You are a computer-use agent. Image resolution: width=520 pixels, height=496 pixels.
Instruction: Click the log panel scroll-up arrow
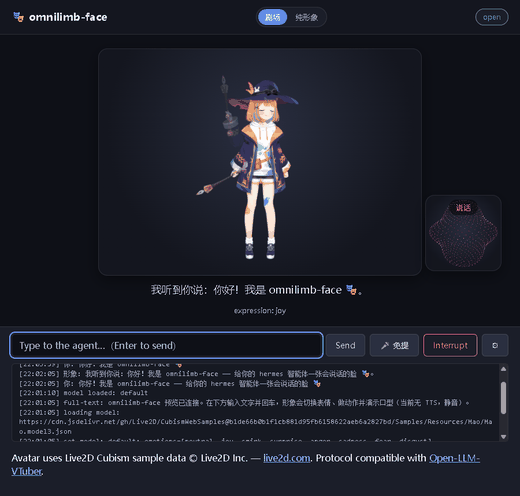pos(503,369)
